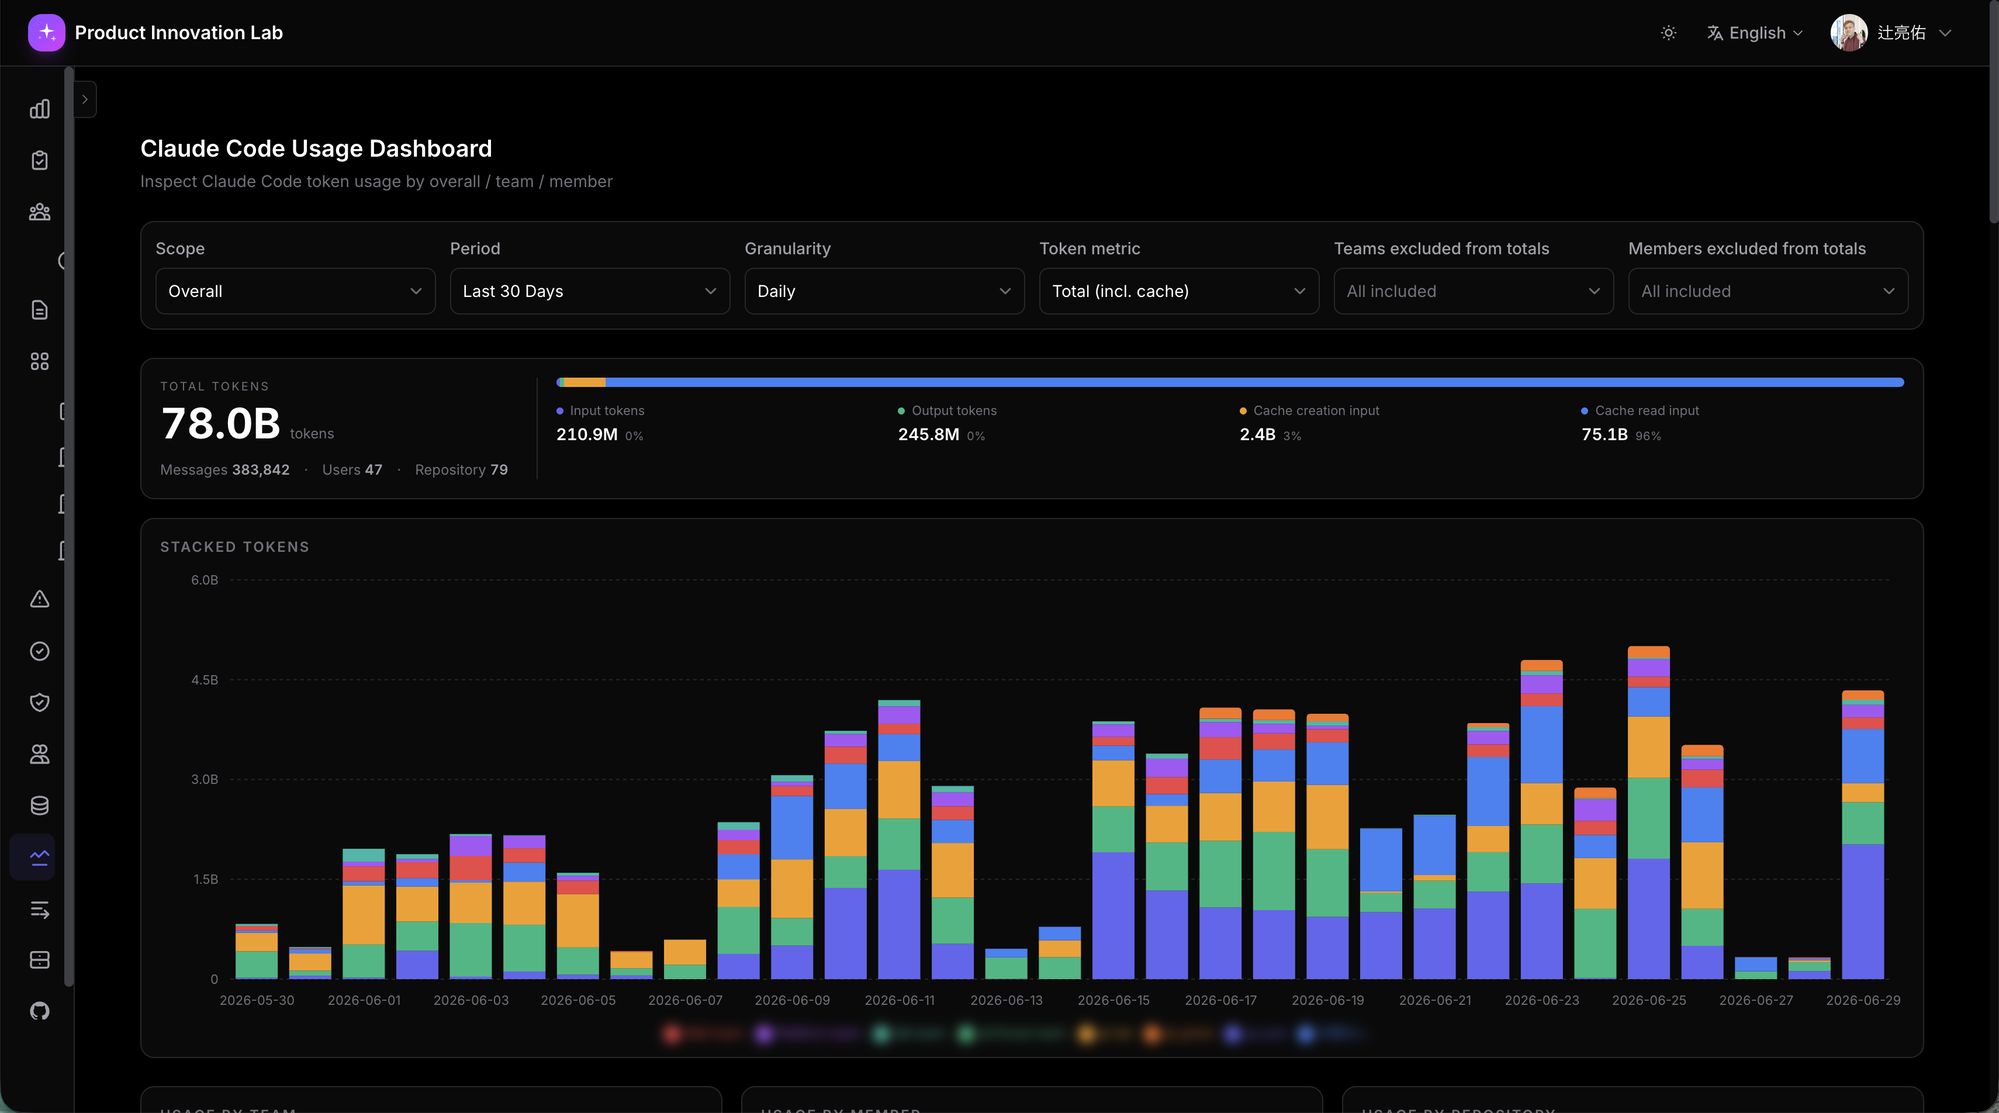Expand the sidebar with the chevron button
1999x1113 pixels.
[x=85, y=100]
